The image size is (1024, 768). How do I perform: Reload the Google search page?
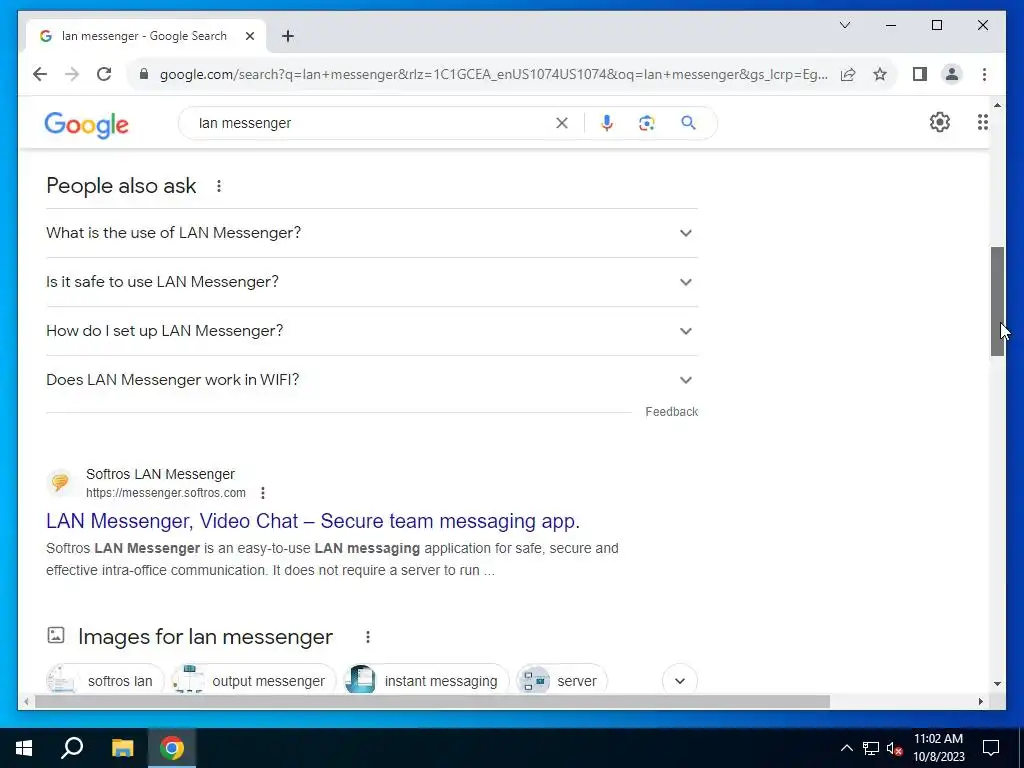tap(104, 74)
